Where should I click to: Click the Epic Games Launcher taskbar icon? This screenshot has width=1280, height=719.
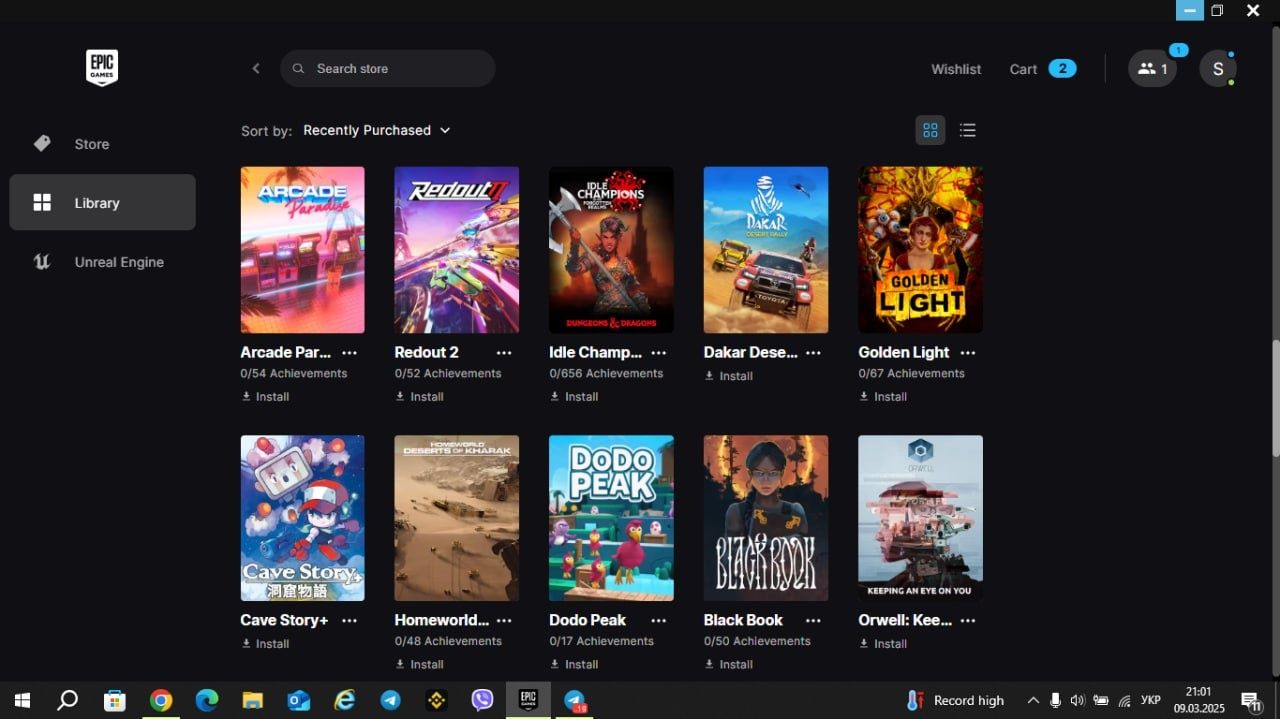pyautogui.click(x=528, y=700)
